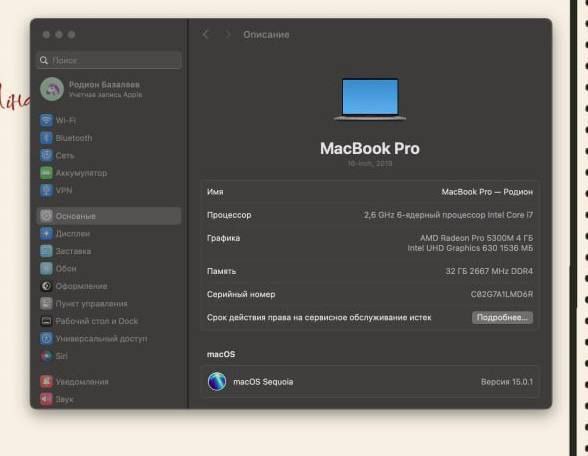This screenshot has width=588, height=456.
Task: Go forward with the right chevron
Action: click(x=227, y=34)
